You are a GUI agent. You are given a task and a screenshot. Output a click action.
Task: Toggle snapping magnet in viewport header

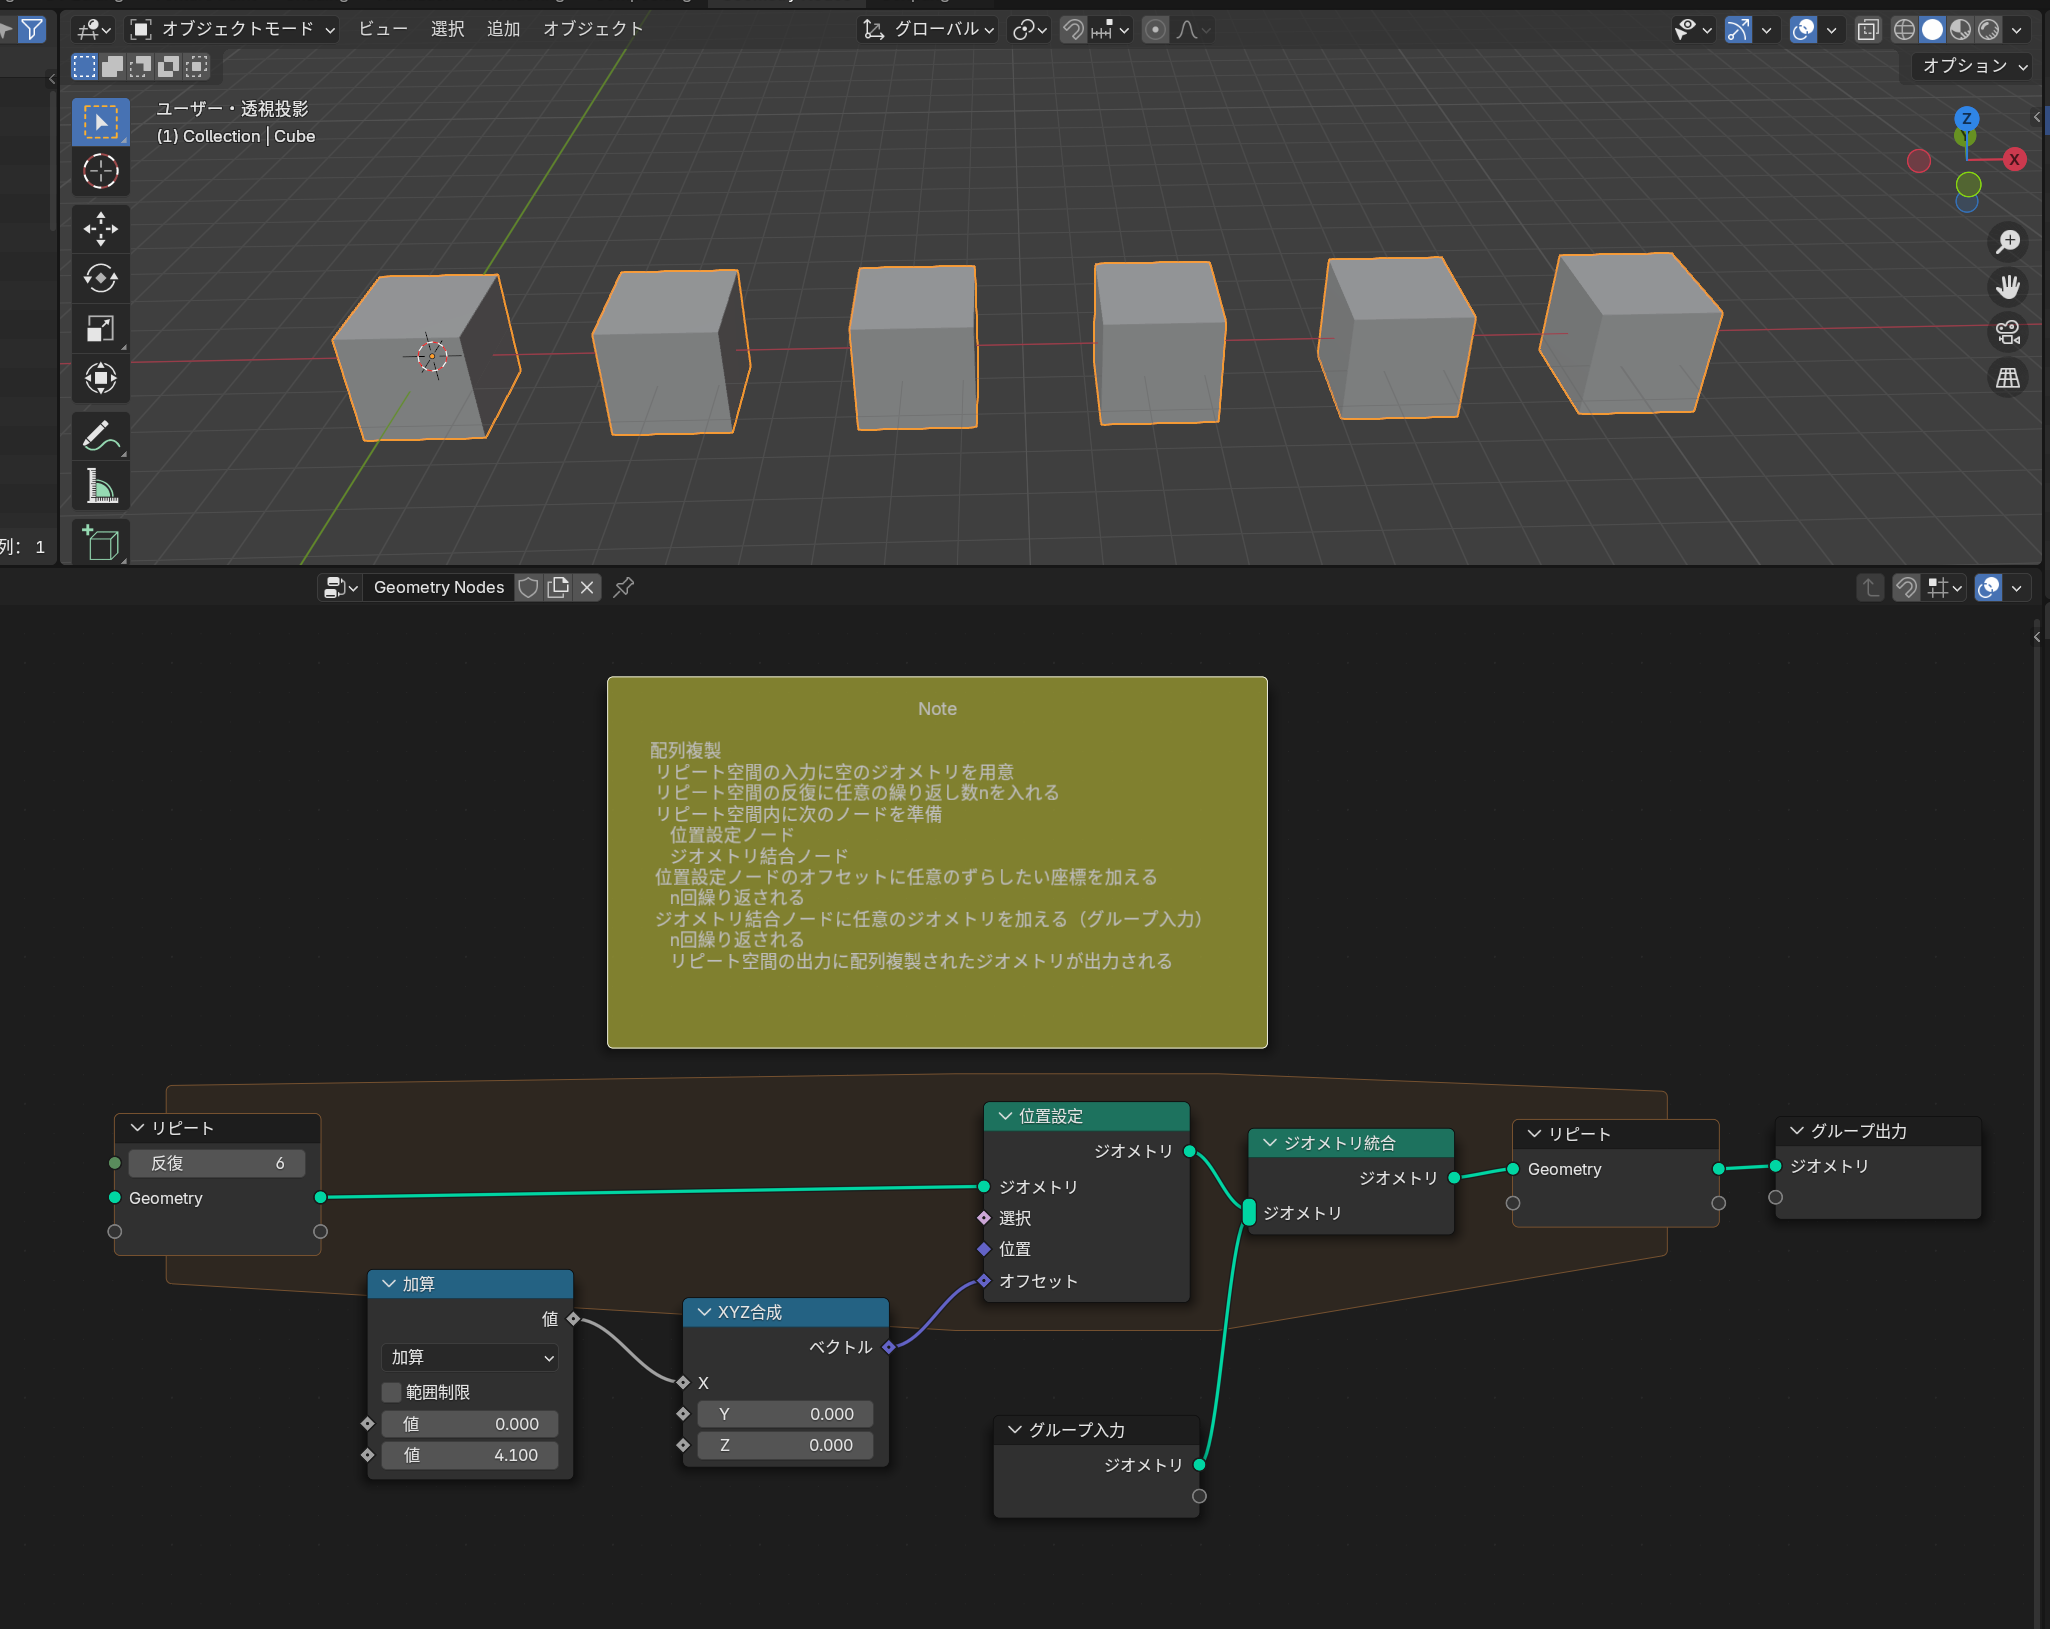click(x=1073, y=30)
